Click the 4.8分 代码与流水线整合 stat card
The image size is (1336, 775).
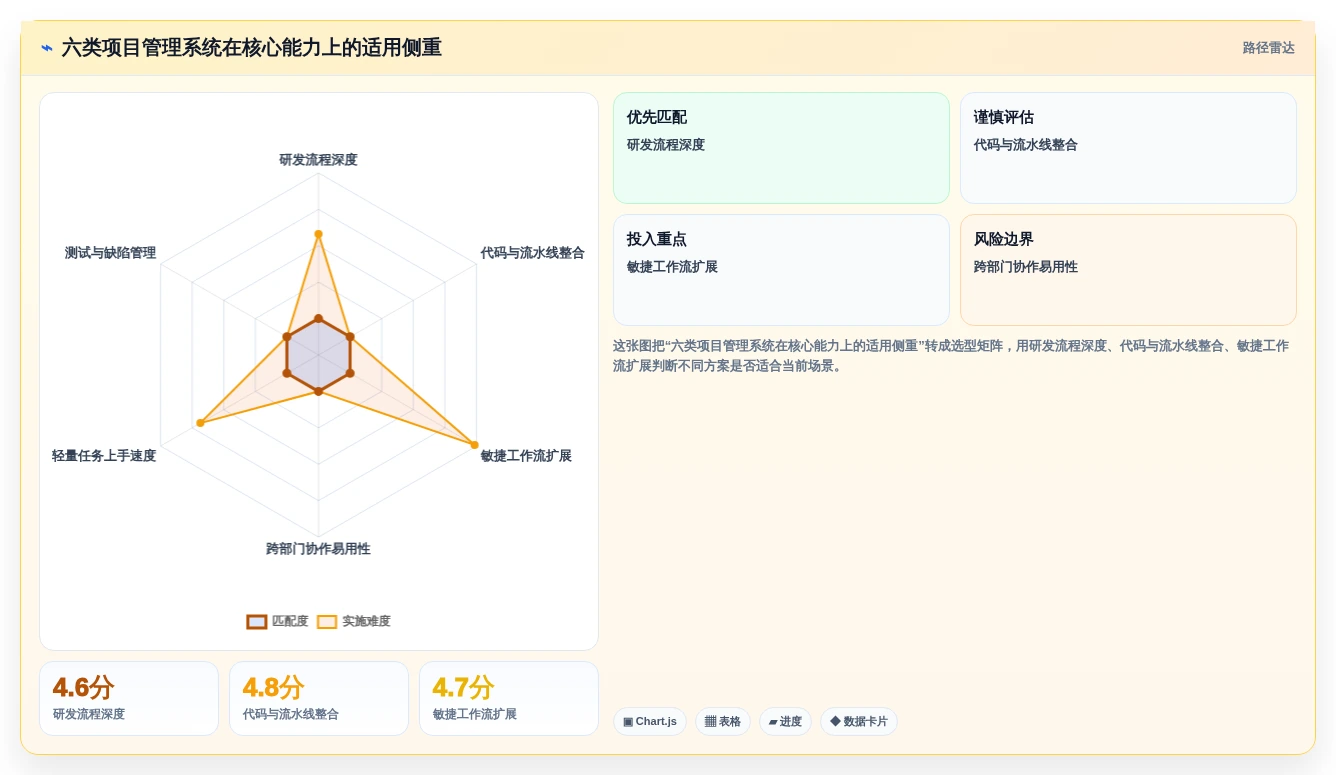(x=319, y=698)
